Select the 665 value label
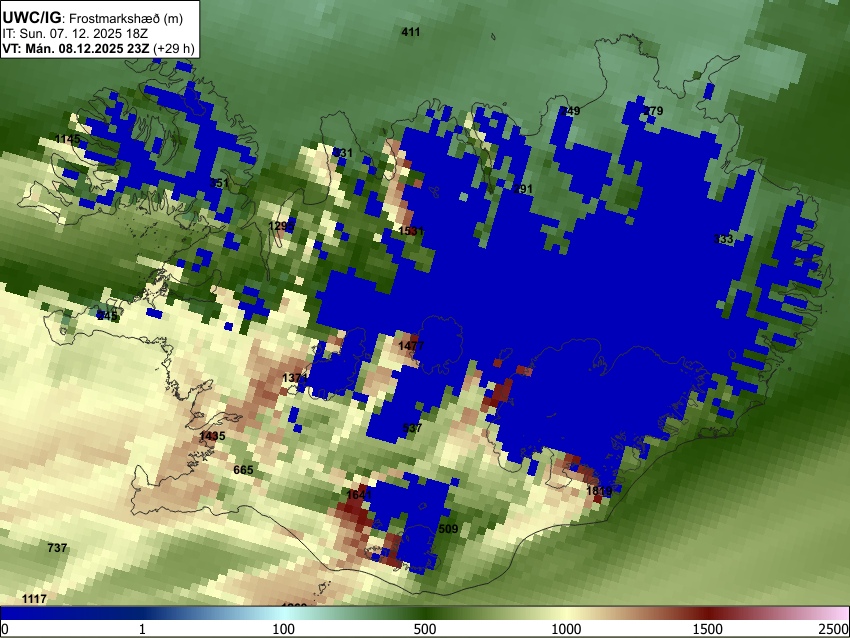The image size is (850, 638). [243, 470]
